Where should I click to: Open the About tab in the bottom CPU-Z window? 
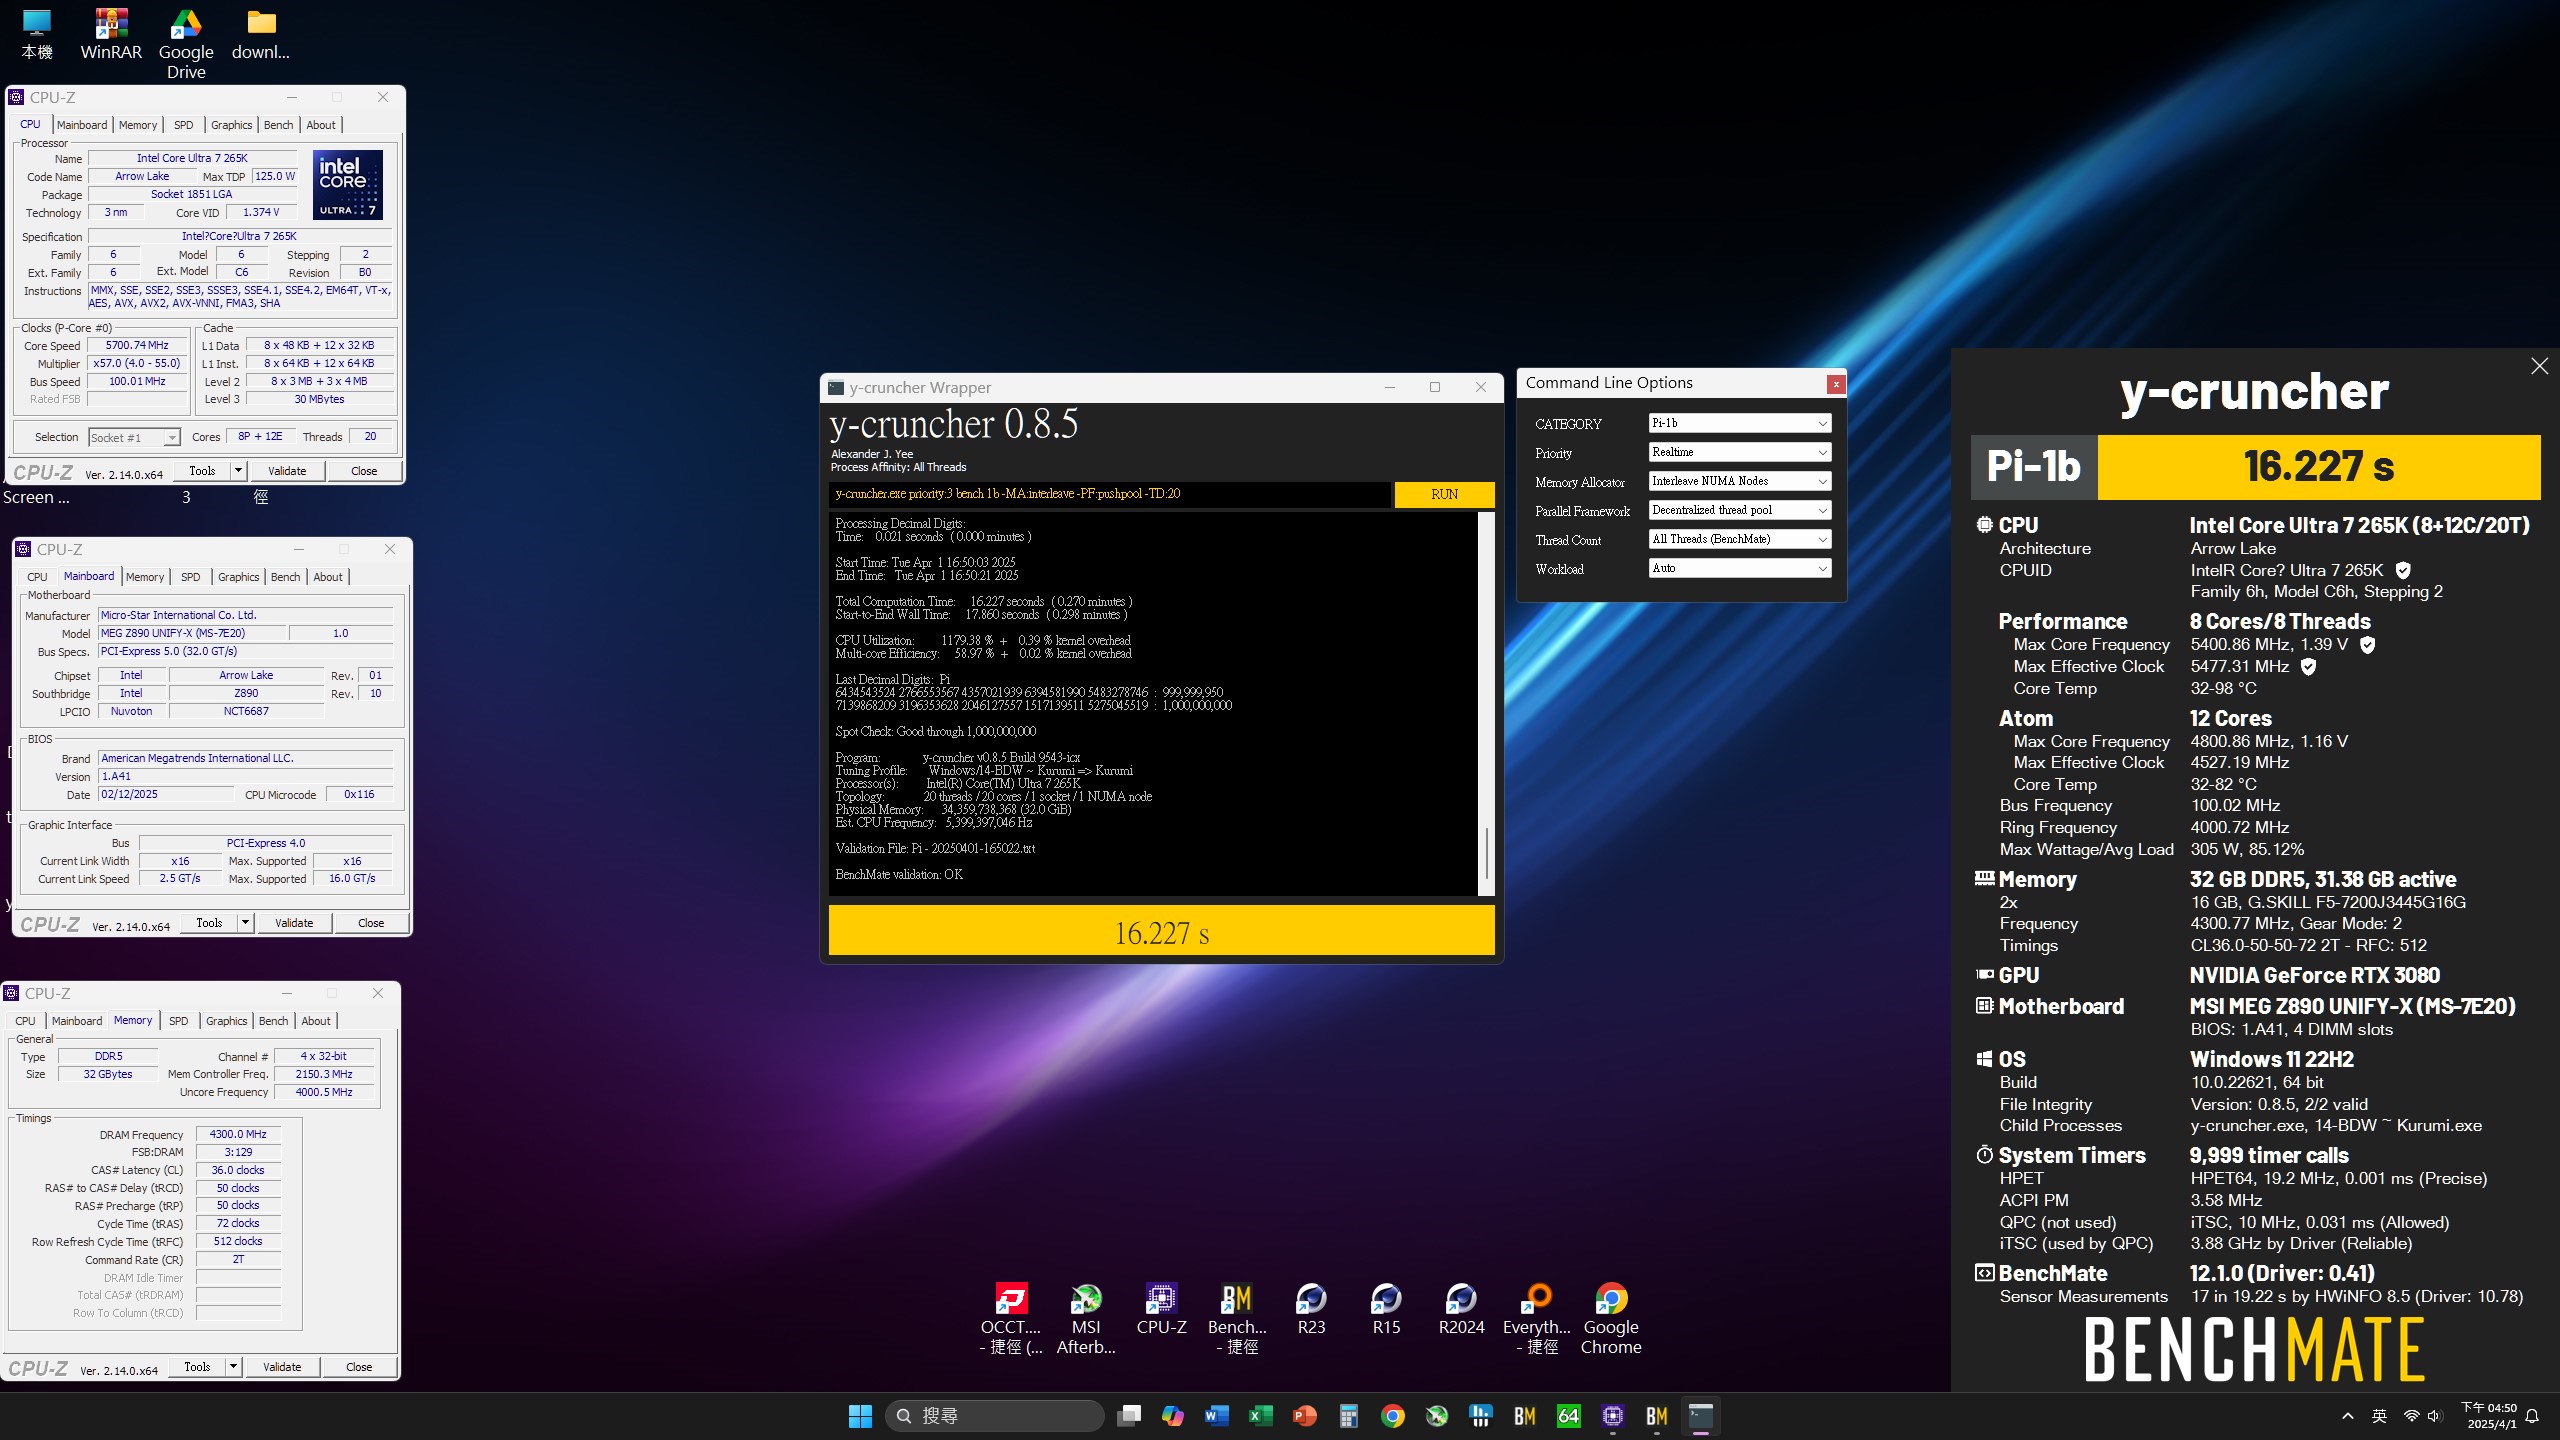(316, 1021)
